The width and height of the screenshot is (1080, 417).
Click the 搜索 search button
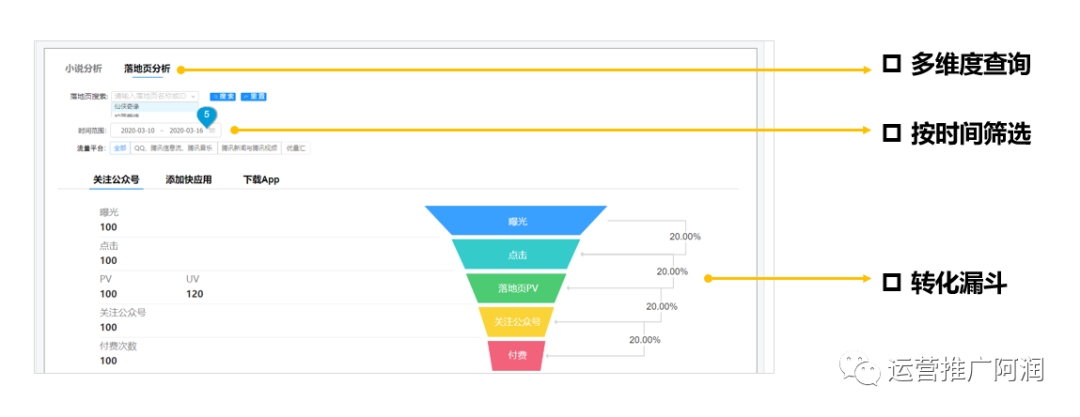[223, 96]
